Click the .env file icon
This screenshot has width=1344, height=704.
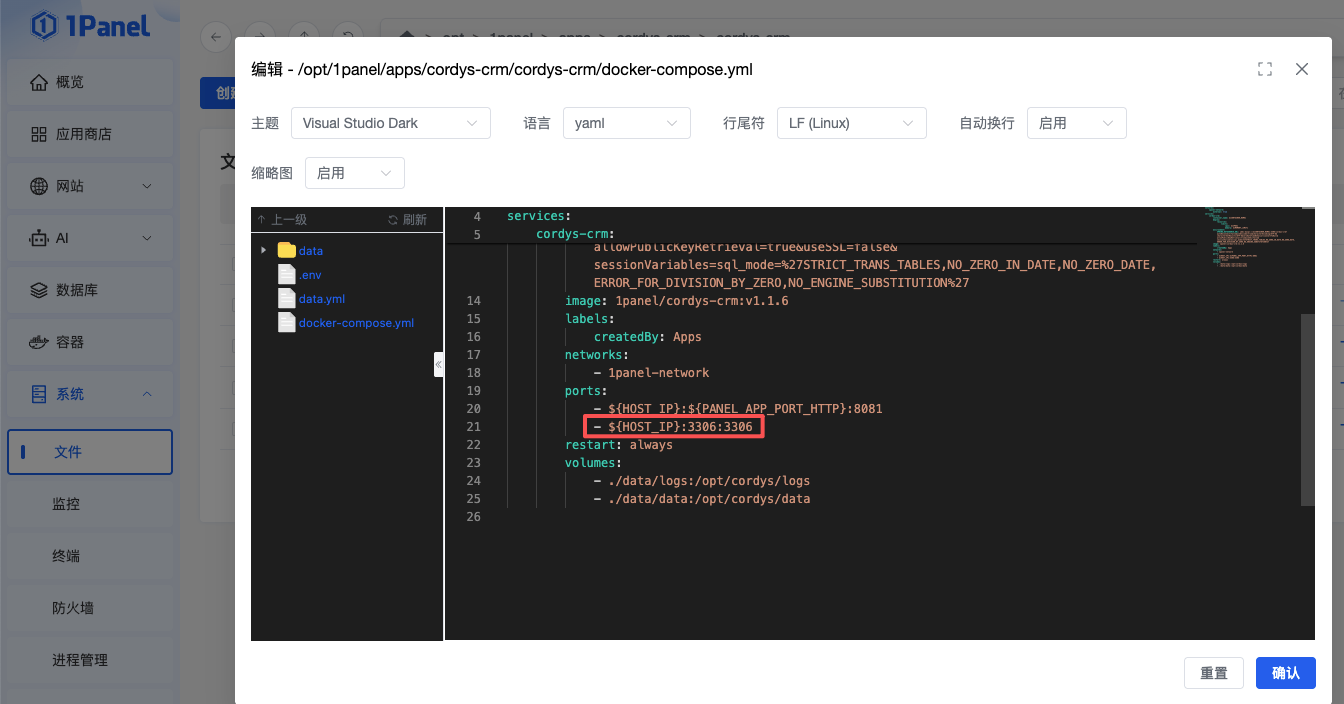pyautogui.click(x=286, y=274)
